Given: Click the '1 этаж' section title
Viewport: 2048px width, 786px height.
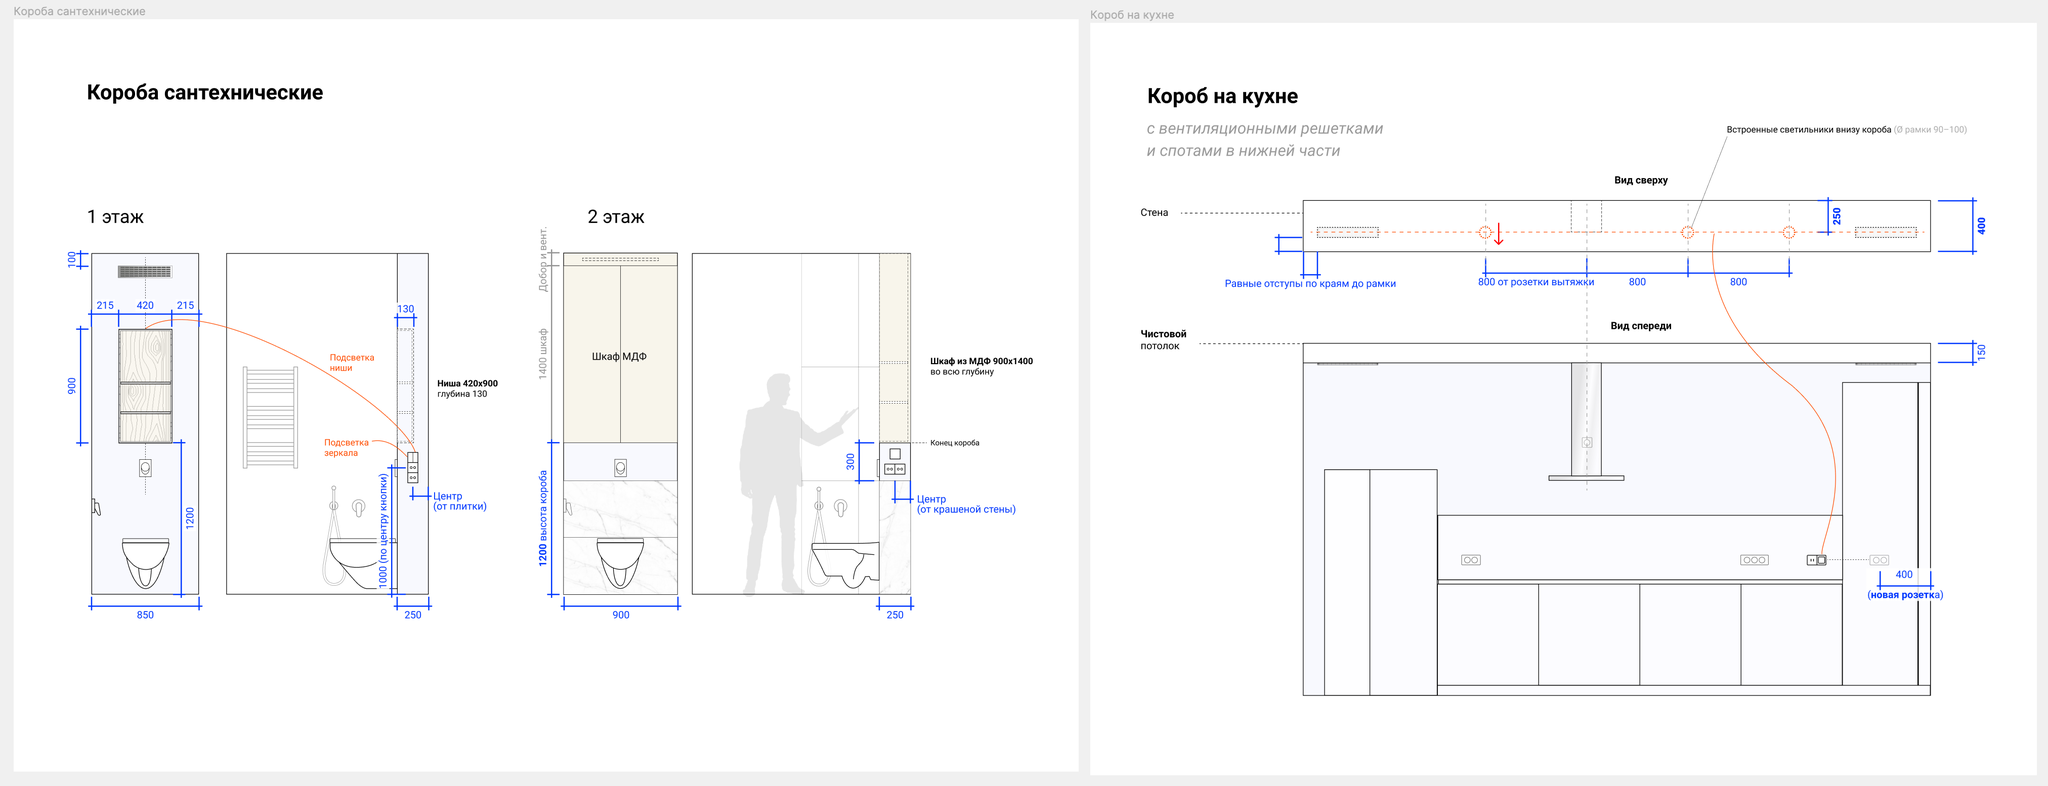Looking at the screenshot, I should [115, 217].
